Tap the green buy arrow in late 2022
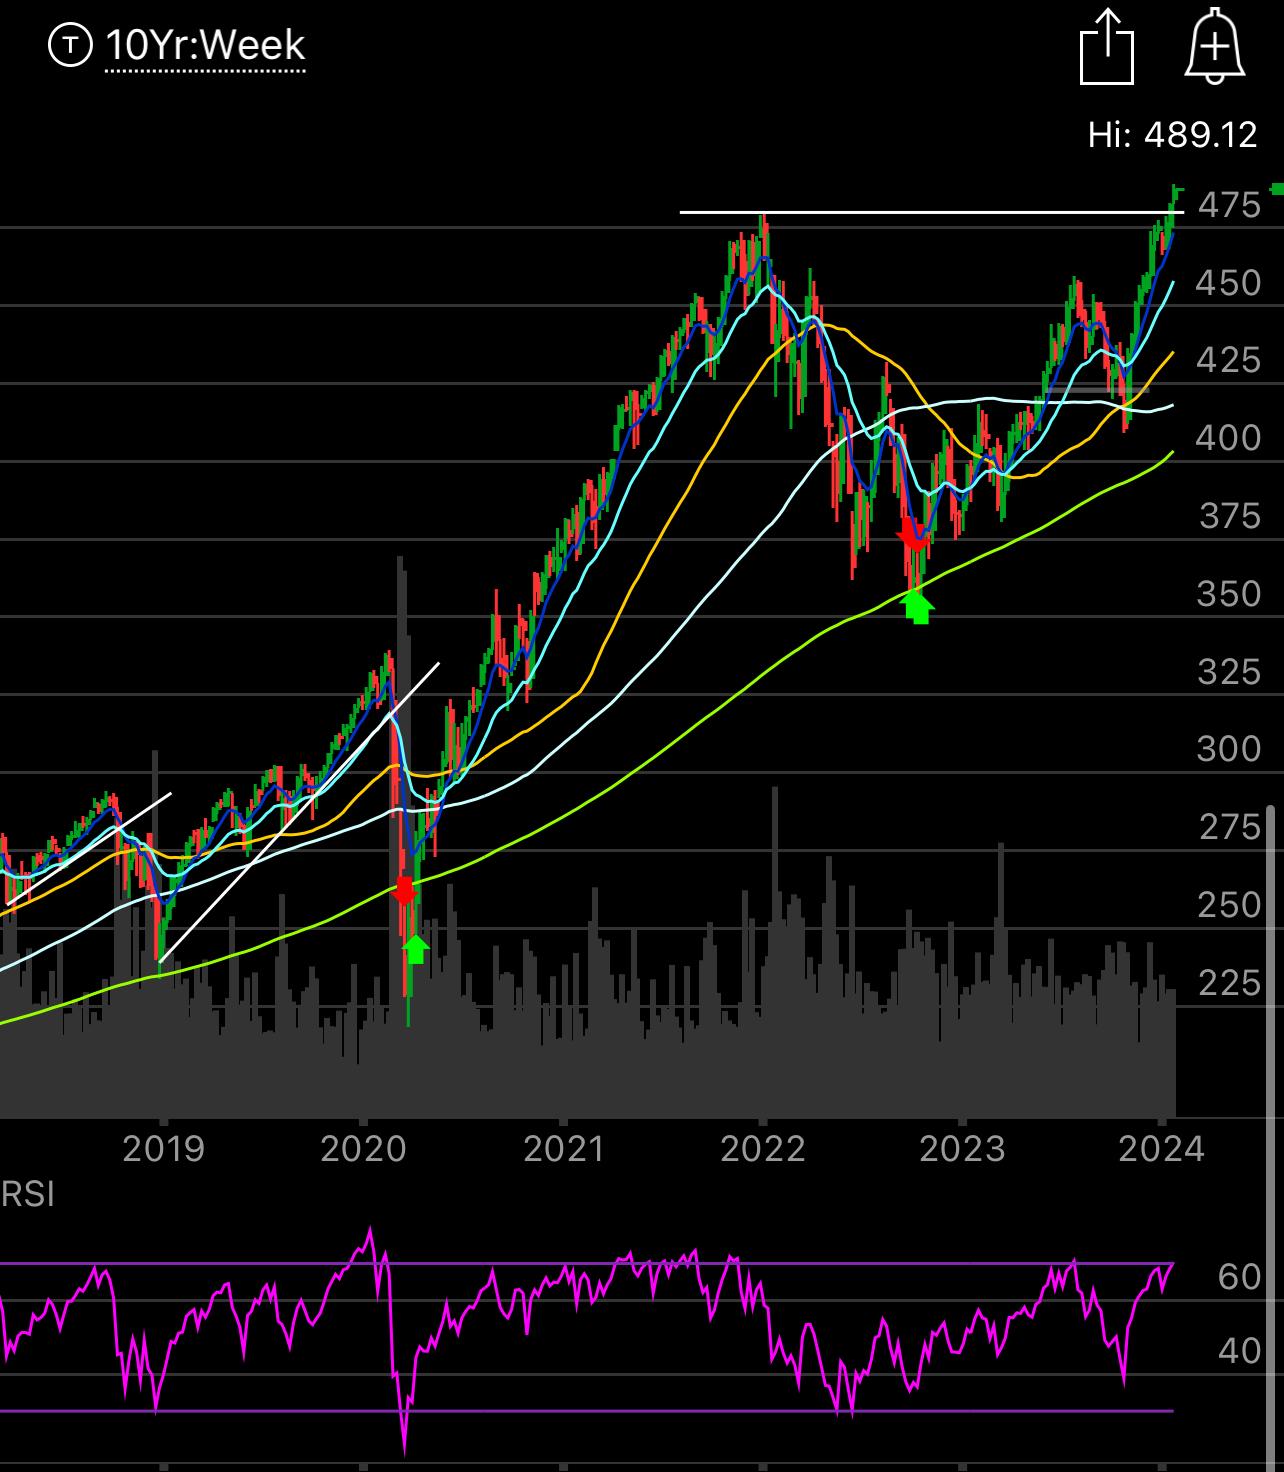This screenshot has height=1472, width=1284. click(918, 606)
